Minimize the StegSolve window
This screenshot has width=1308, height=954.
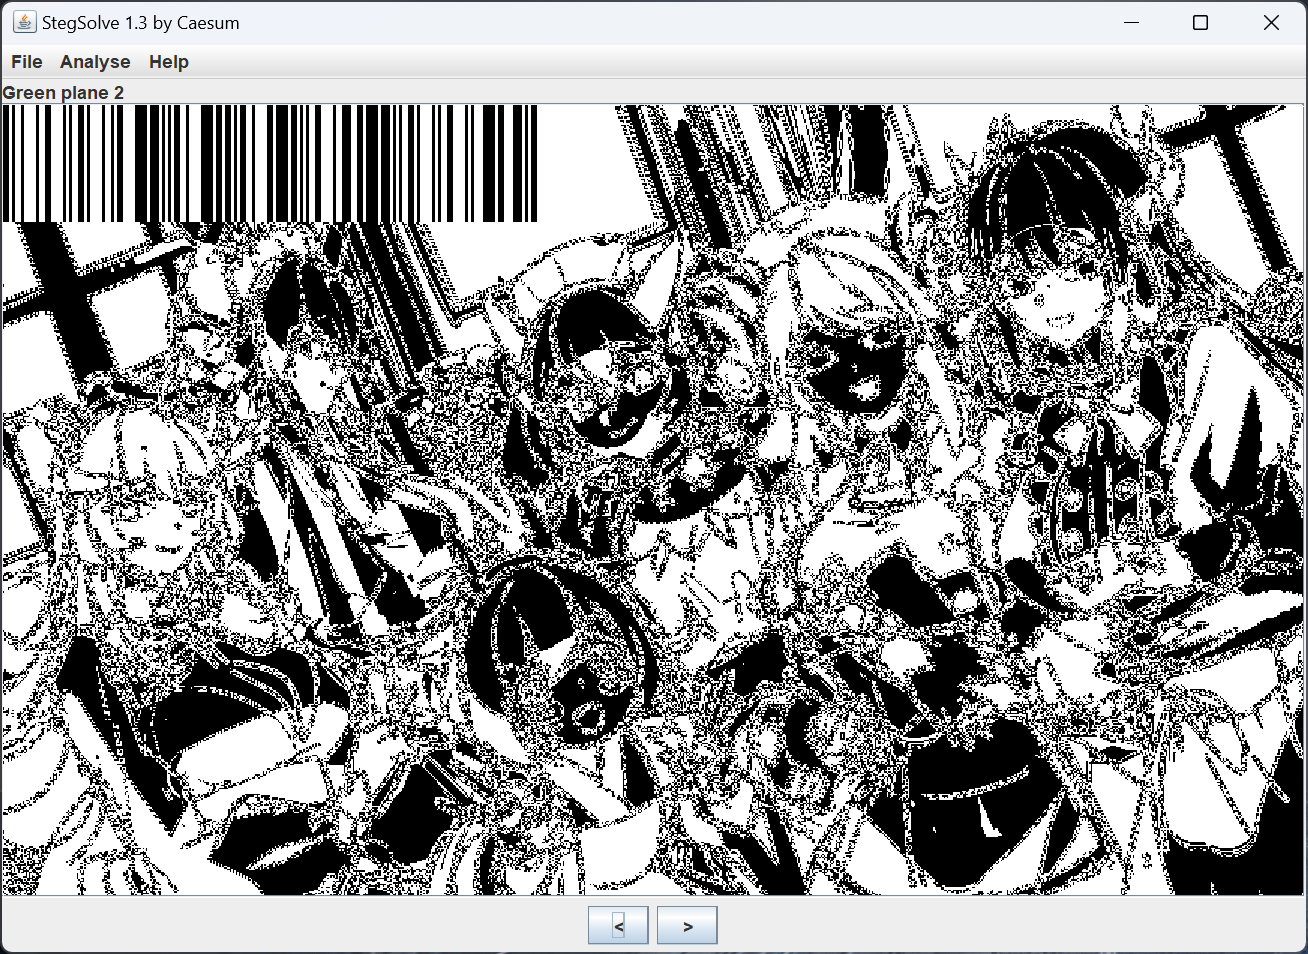coord(1132,22)
